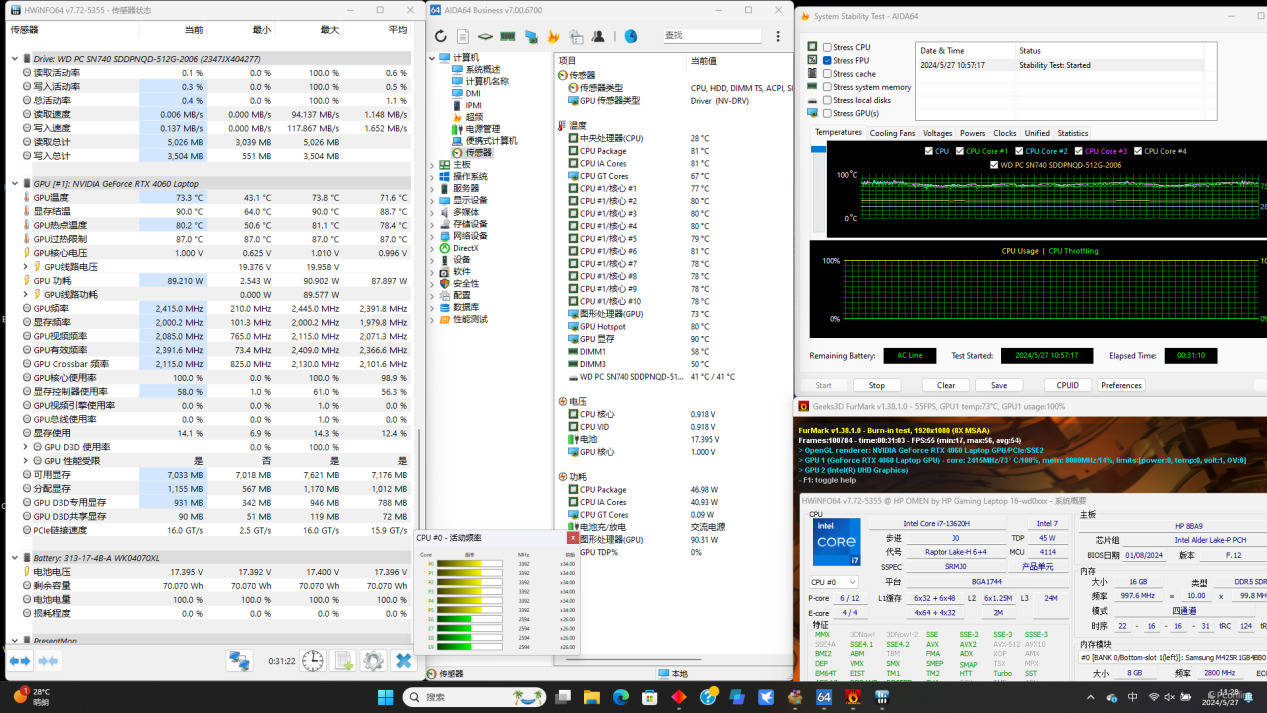Screen dimensions: 1267x713
Task: Click Windows Start button on taskbar
Action: coord(386,696)
